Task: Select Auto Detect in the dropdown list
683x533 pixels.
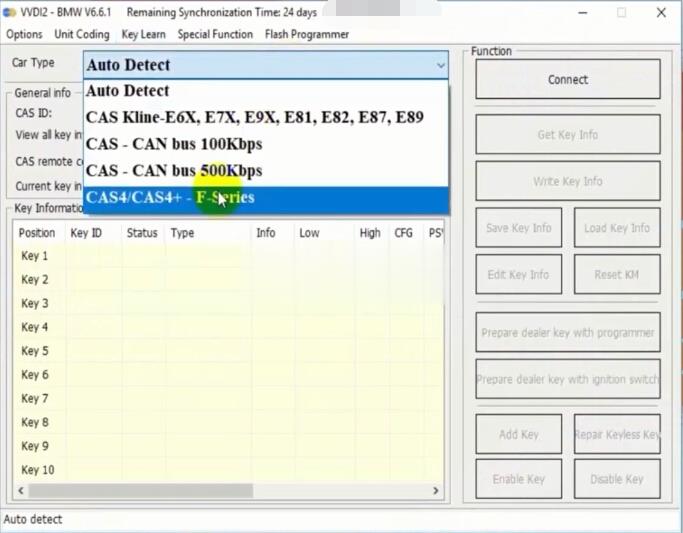Action: point(266,91)
